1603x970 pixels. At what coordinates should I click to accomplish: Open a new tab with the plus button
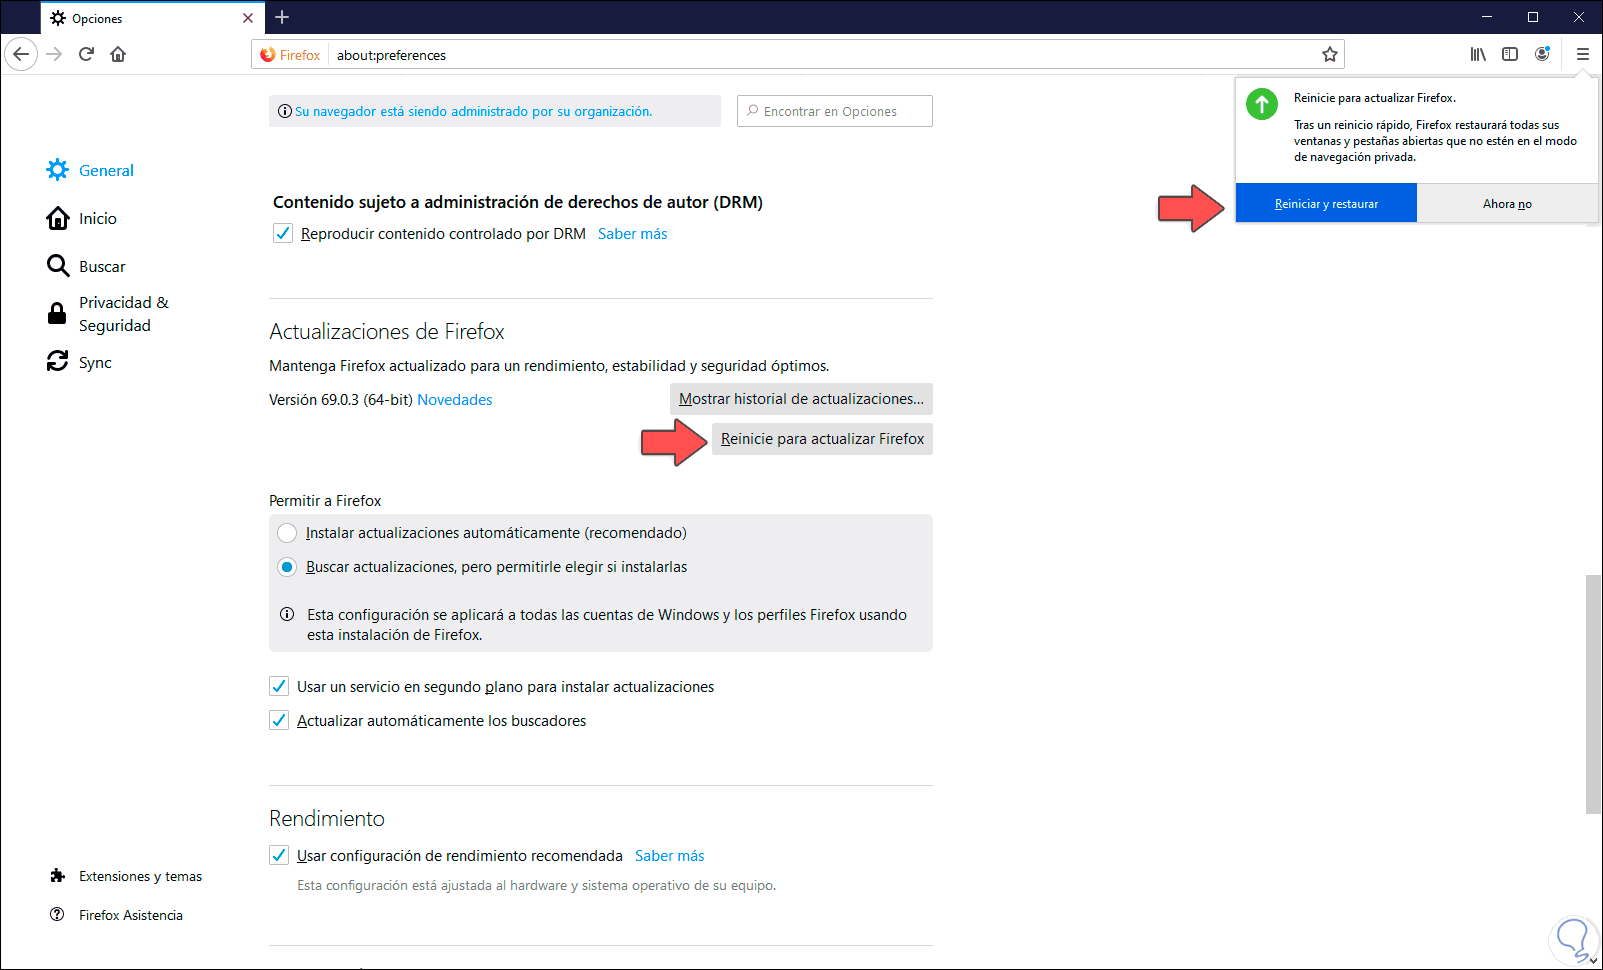tap(282, 17)
